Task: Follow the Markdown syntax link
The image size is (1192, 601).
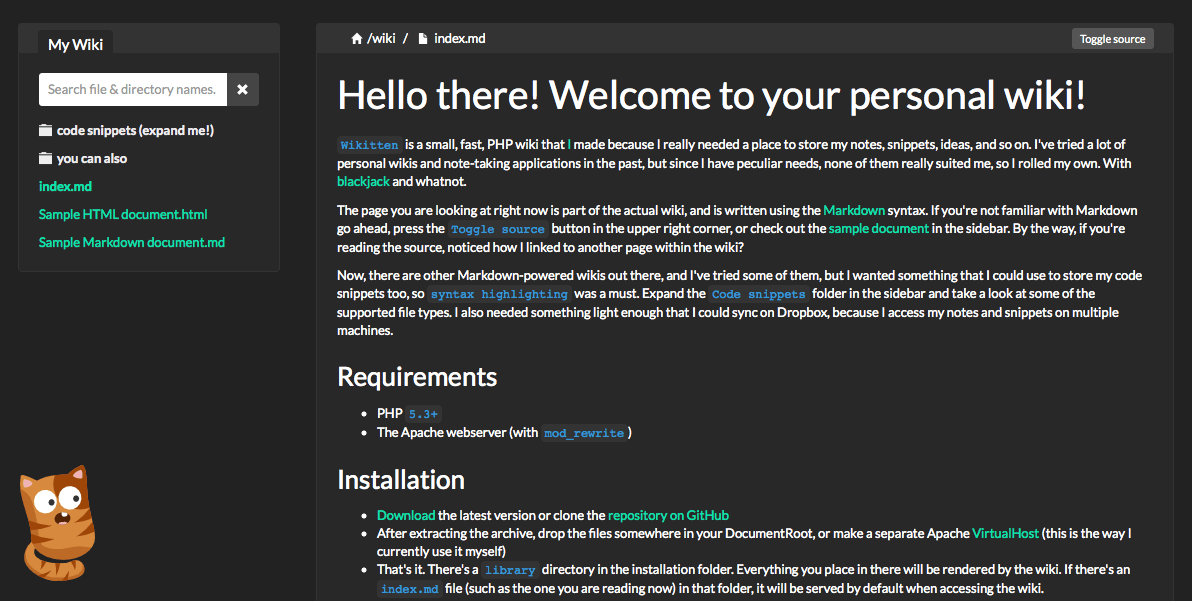Action: point(853,210)
